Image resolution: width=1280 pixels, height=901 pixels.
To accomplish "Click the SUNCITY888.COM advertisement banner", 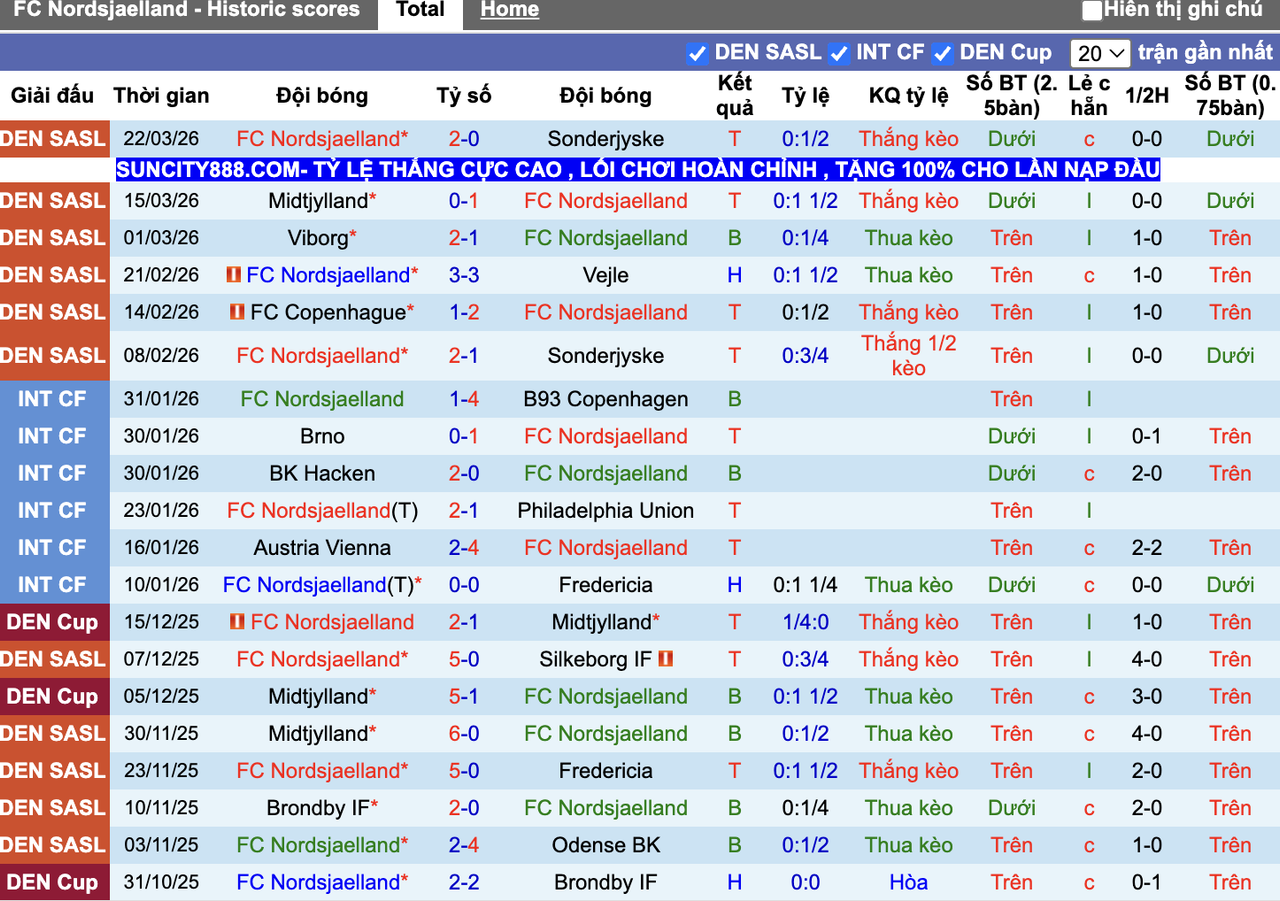I will coord(638,170).
